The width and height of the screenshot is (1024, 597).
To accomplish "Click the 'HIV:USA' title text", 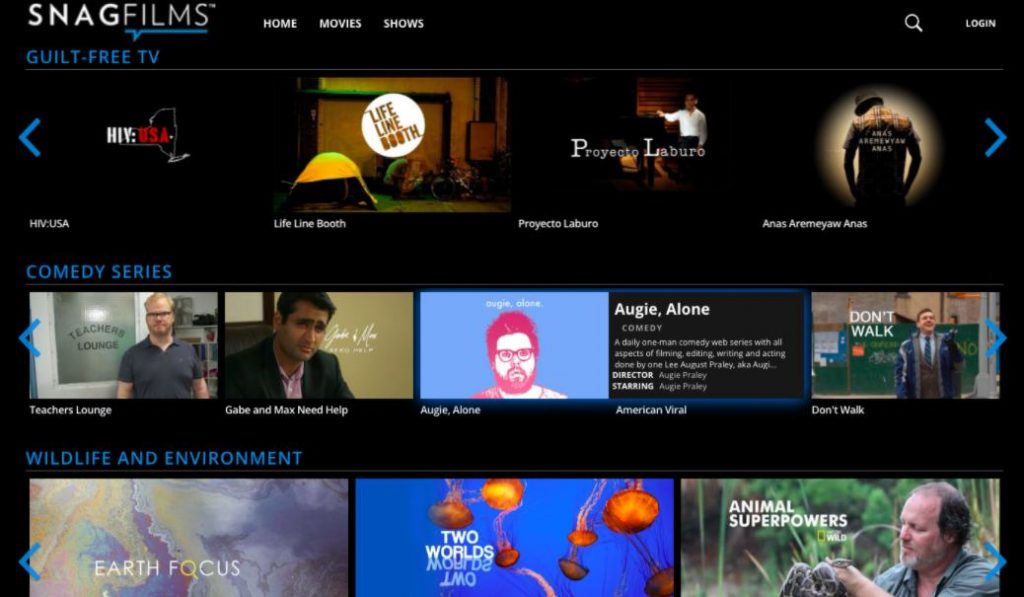I will pos(49,223).
